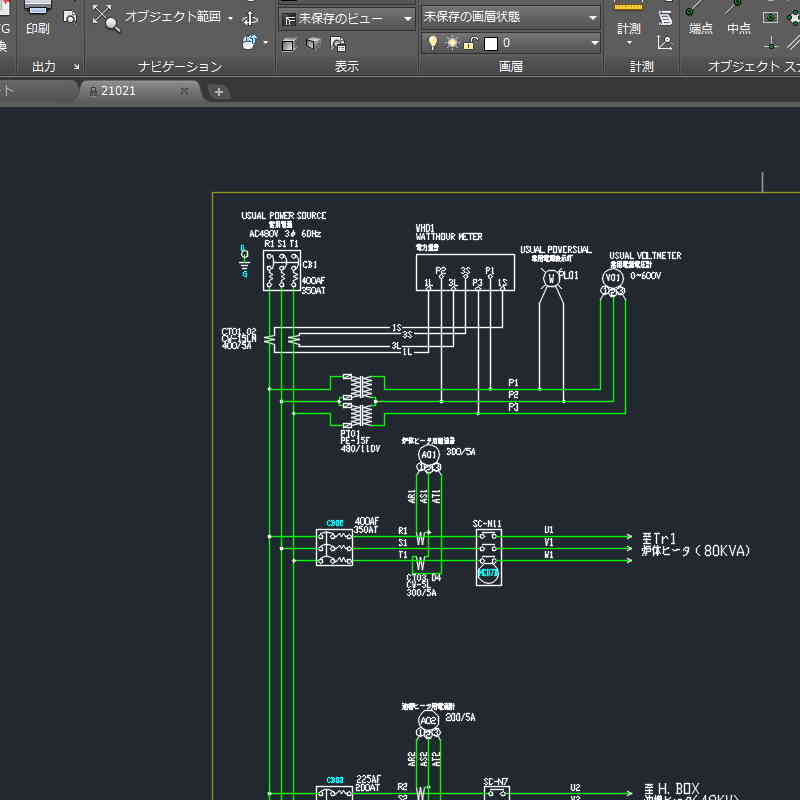Click the ID point coordinate icon
Screen dimensions: 800x800
pyautogui.click(x=665, y=43)
